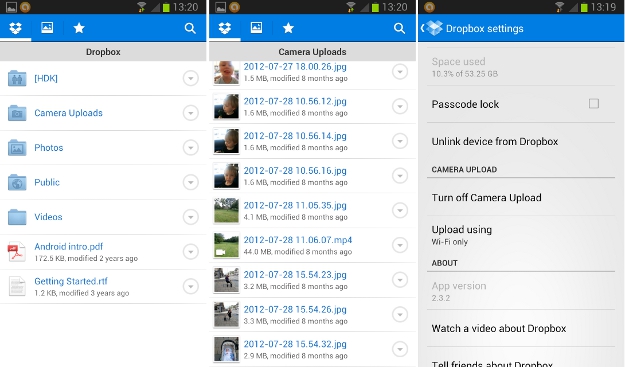Open thumbnail of 2012-07-28 15.54.23.jpg

click(x=226, y=280)
